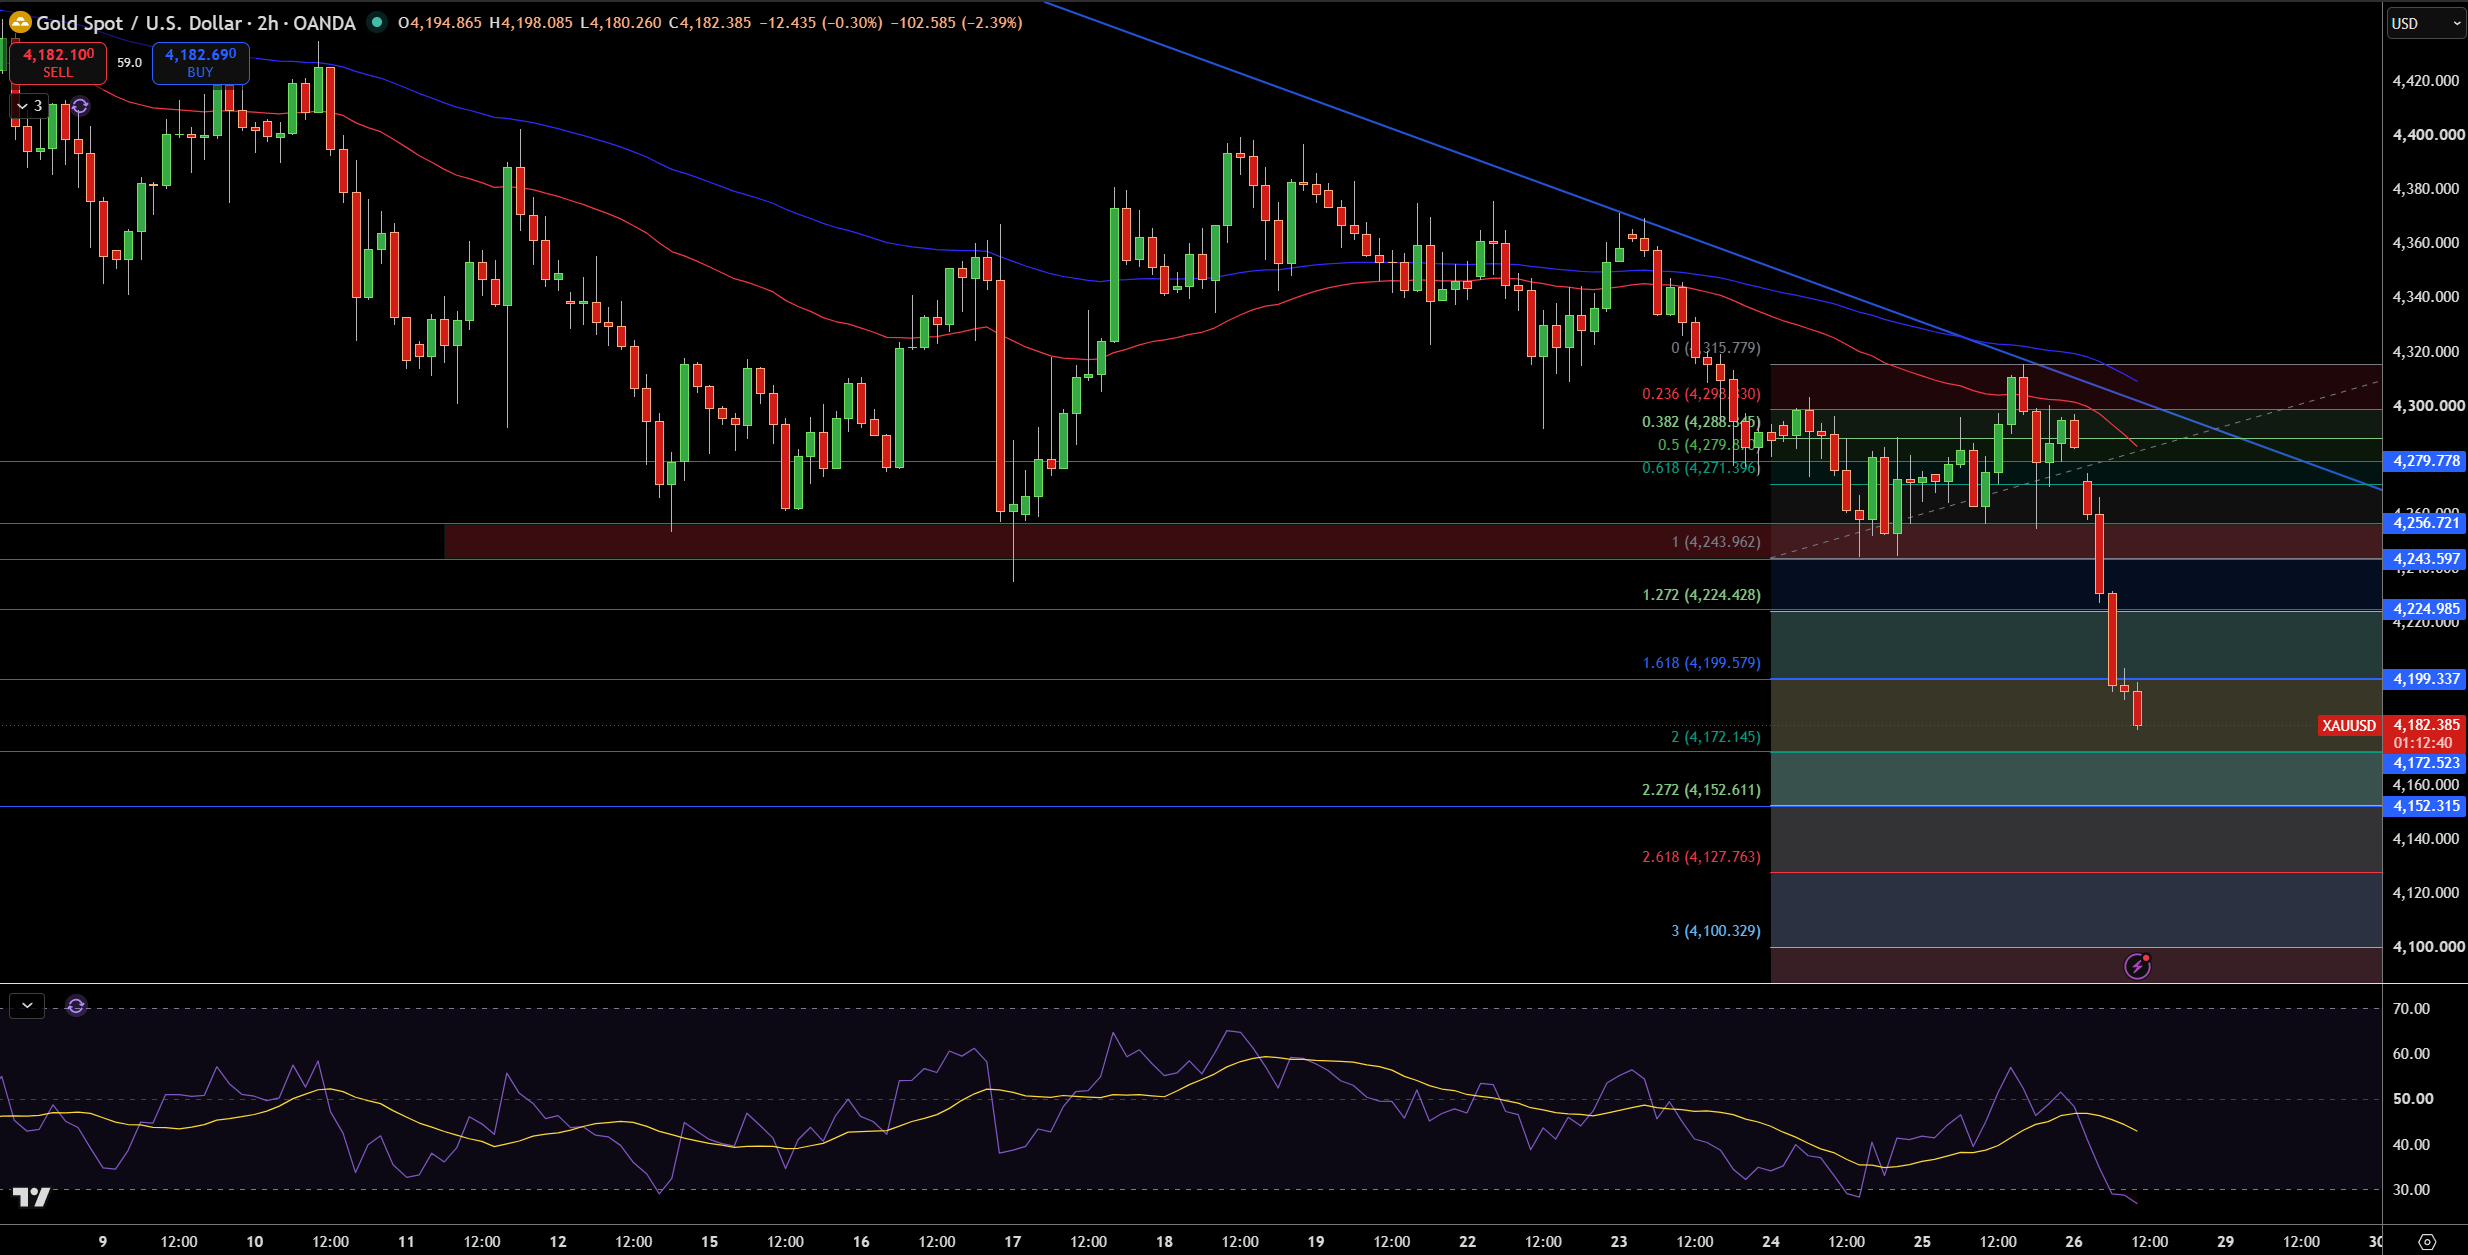Click the 4,360.000 price scale label
2468x1255 pixels.
[x=2426, y=242]
